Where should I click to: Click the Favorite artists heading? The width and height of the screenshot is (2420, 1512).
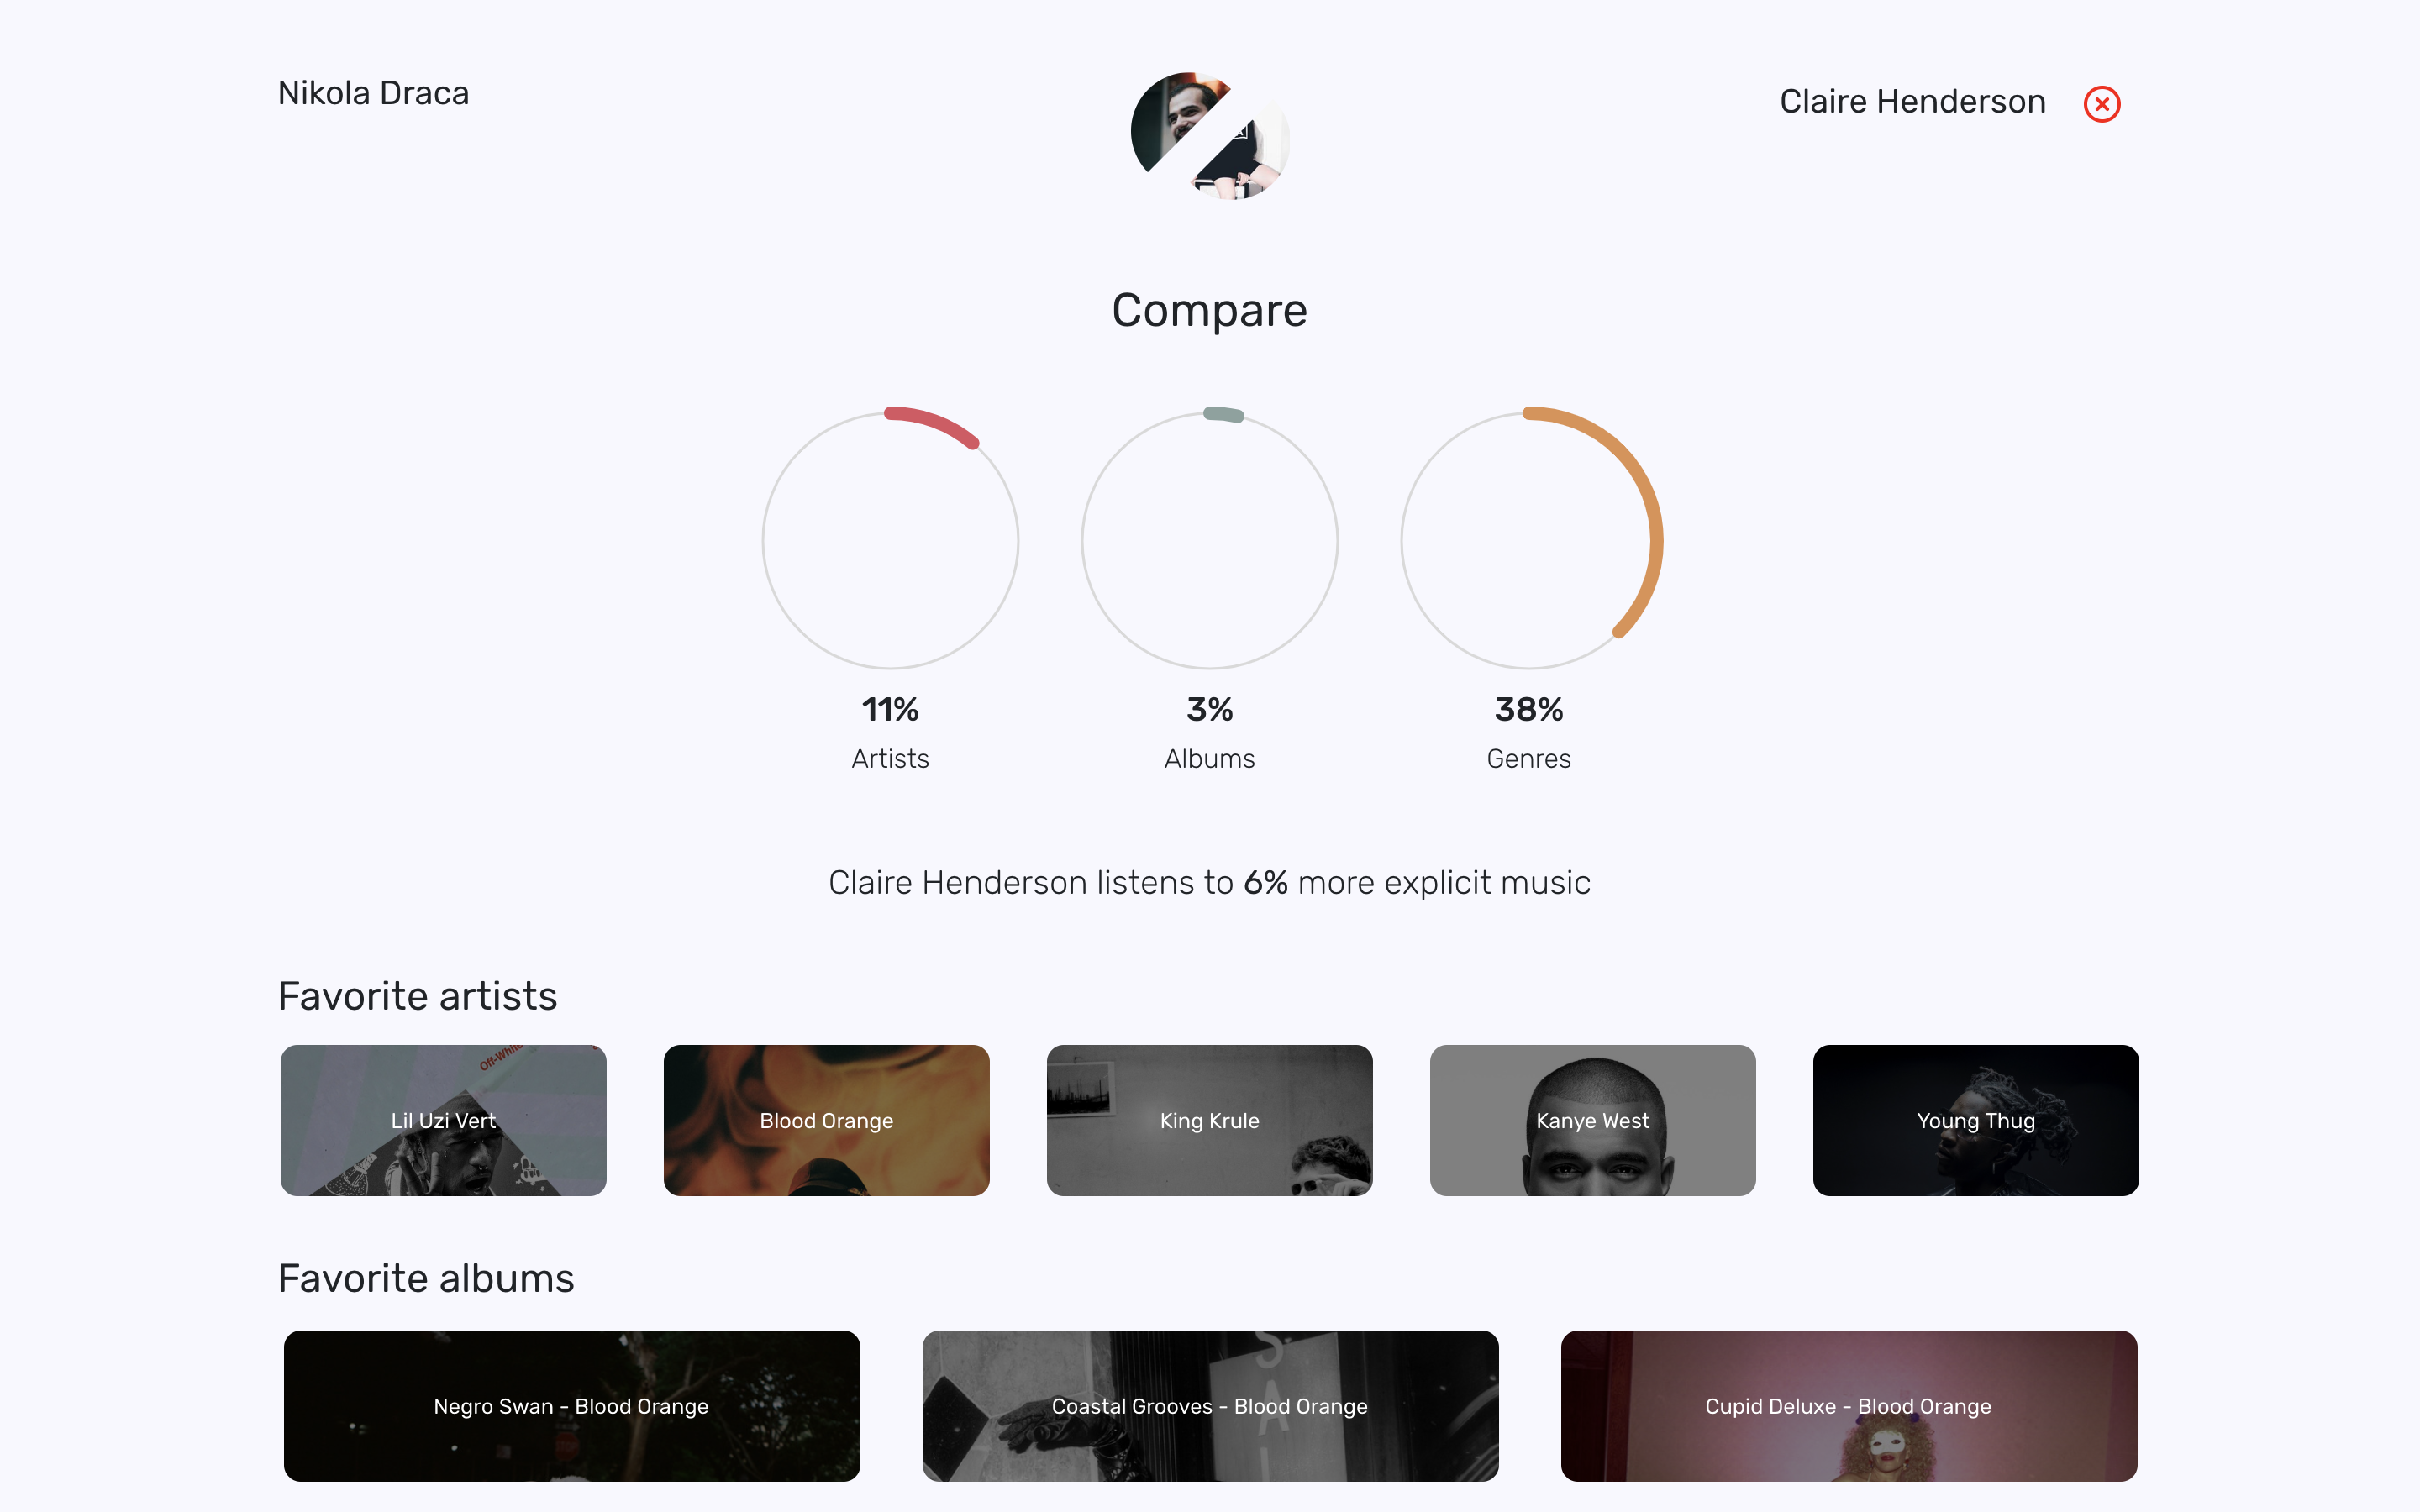point(417,996)
